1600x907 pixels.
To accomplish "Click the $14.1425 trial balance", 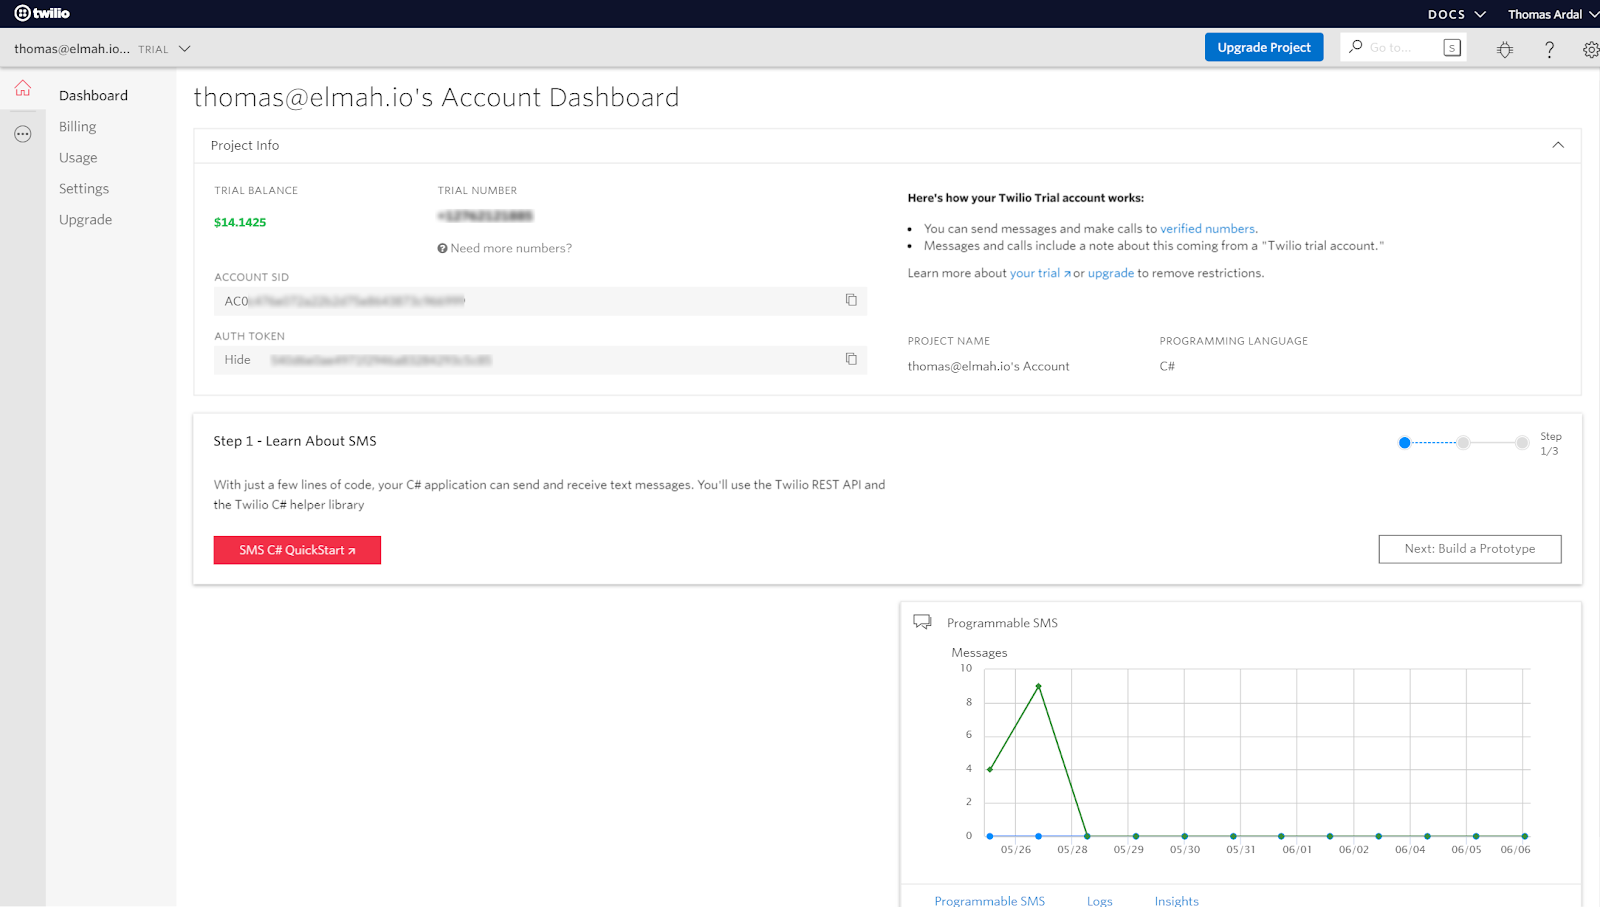I will pos(240,222).
